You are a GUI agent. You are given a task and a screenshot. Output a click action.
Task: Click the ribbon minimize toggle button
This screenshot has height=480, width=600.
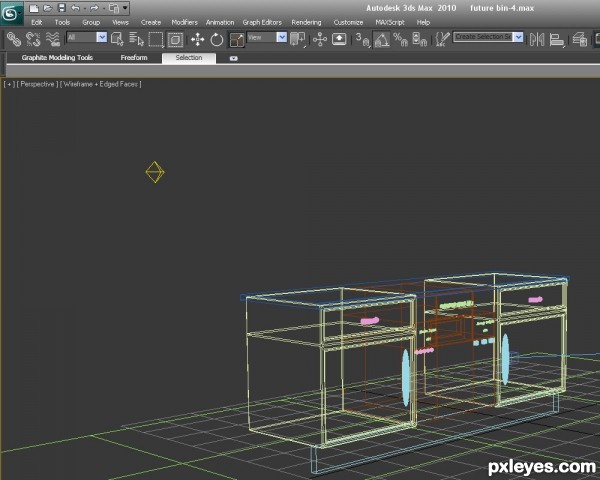(233, 58)
